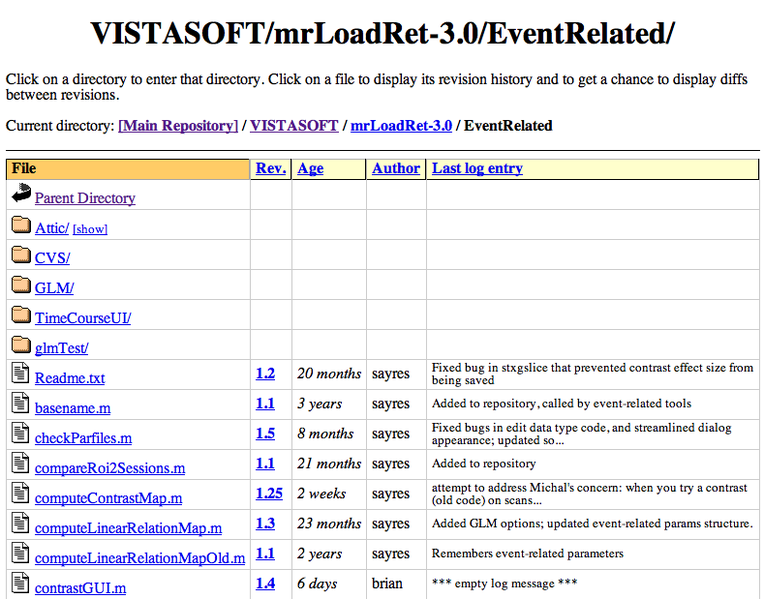Click the document icon next to contrastGUI.m

(x=21, y=584)
